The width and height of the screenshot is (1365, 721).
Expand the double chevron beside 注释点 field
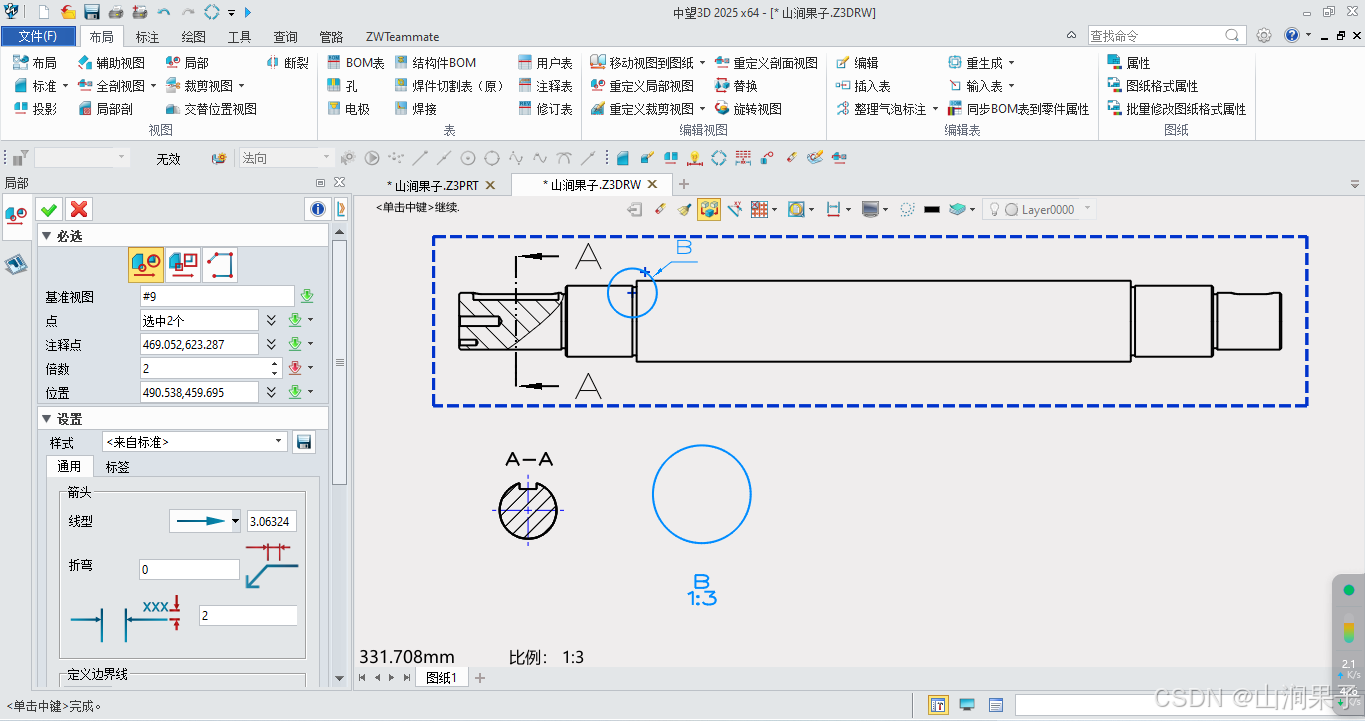[270, 344]
